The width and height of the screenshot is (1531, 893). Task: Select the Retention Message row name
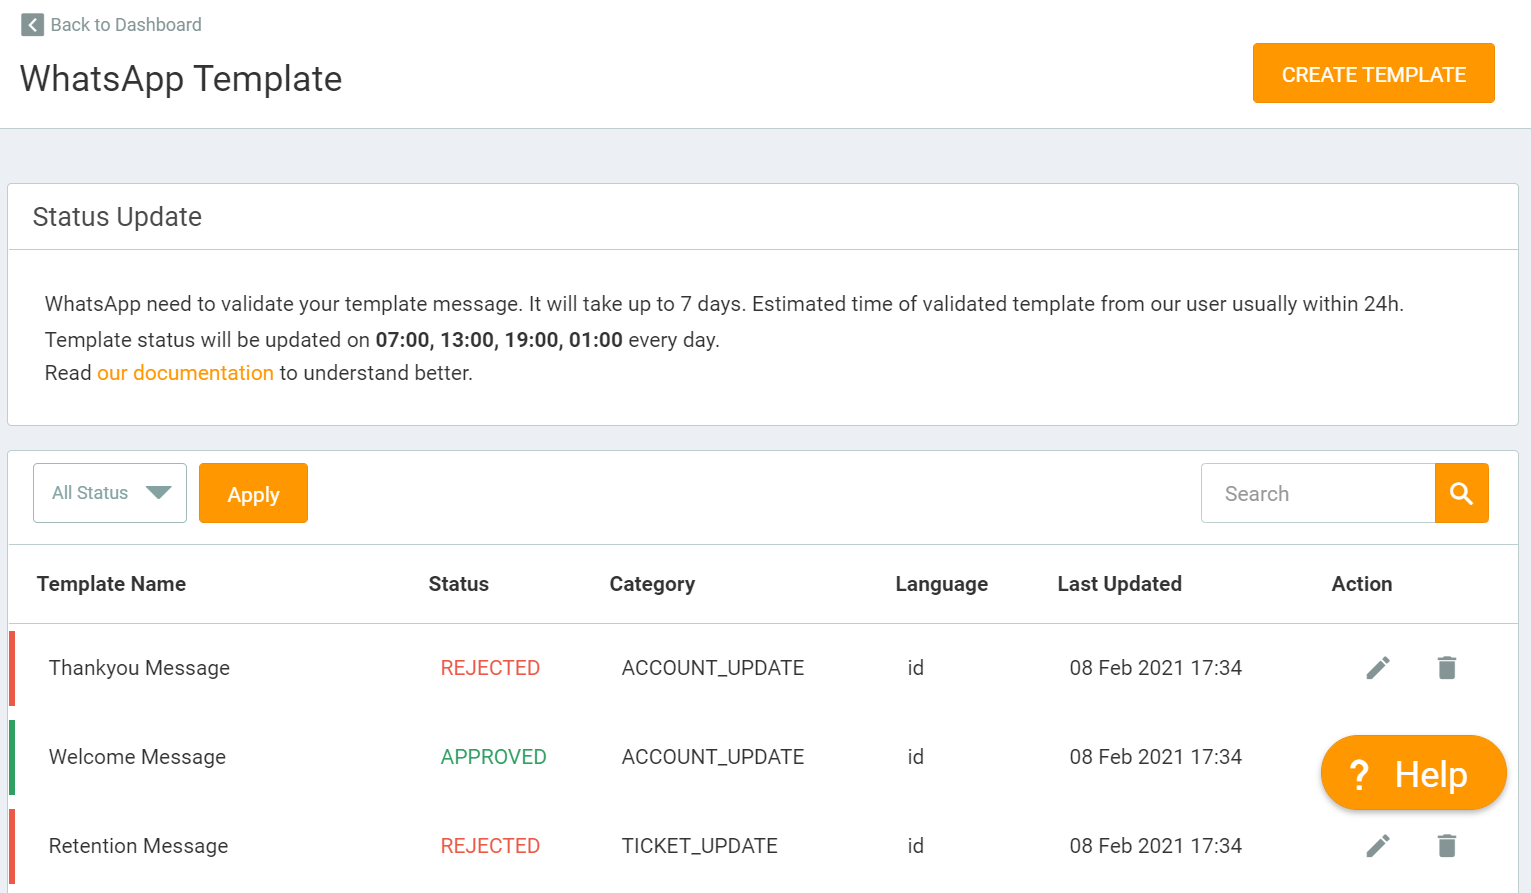pyautogui.click(x=138, y=846)
